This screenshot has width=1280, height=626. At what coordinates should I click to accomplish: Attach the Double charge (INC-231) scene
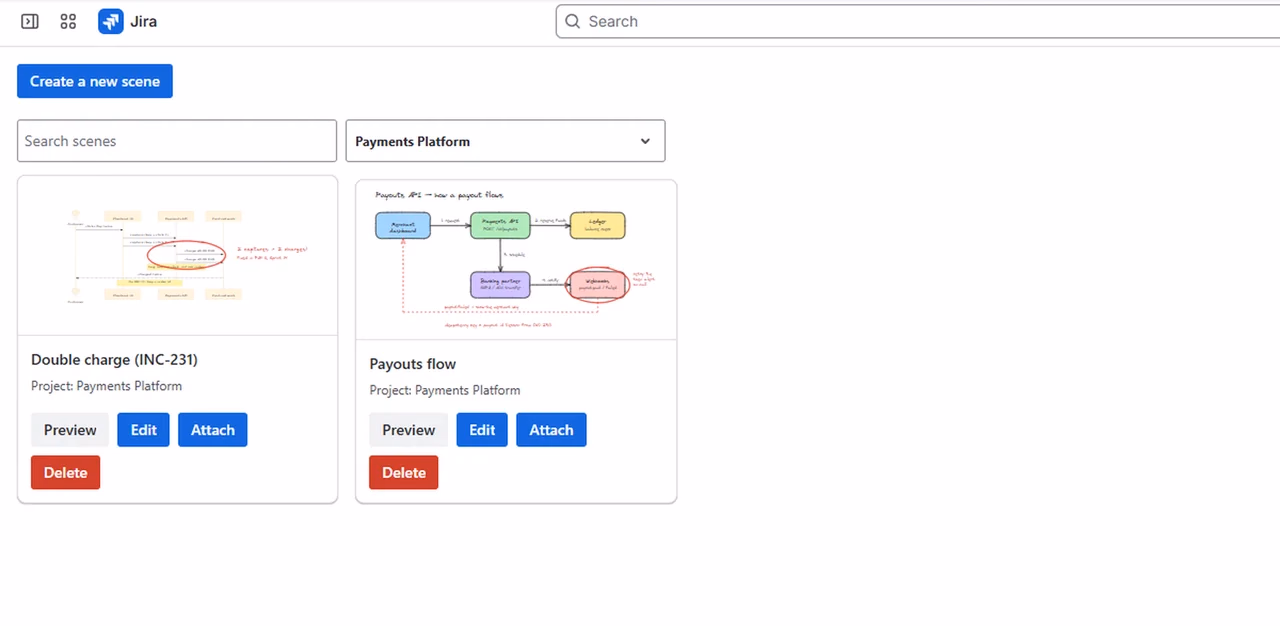point(213,430)
